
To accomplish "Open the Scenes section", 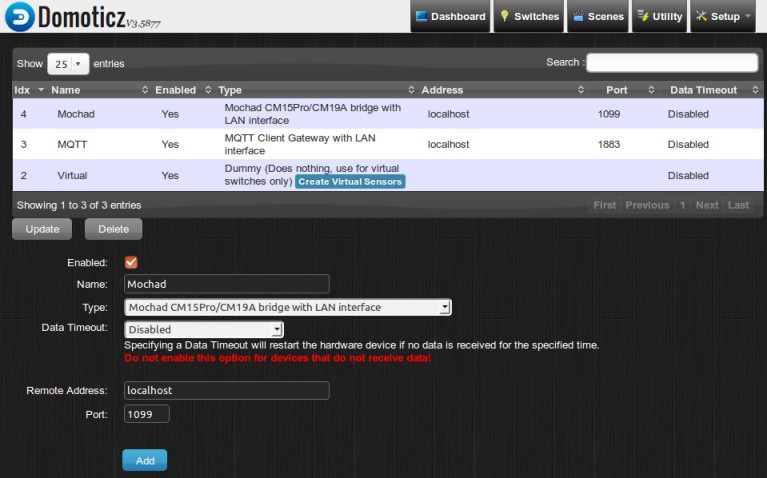I will (597, 16).
